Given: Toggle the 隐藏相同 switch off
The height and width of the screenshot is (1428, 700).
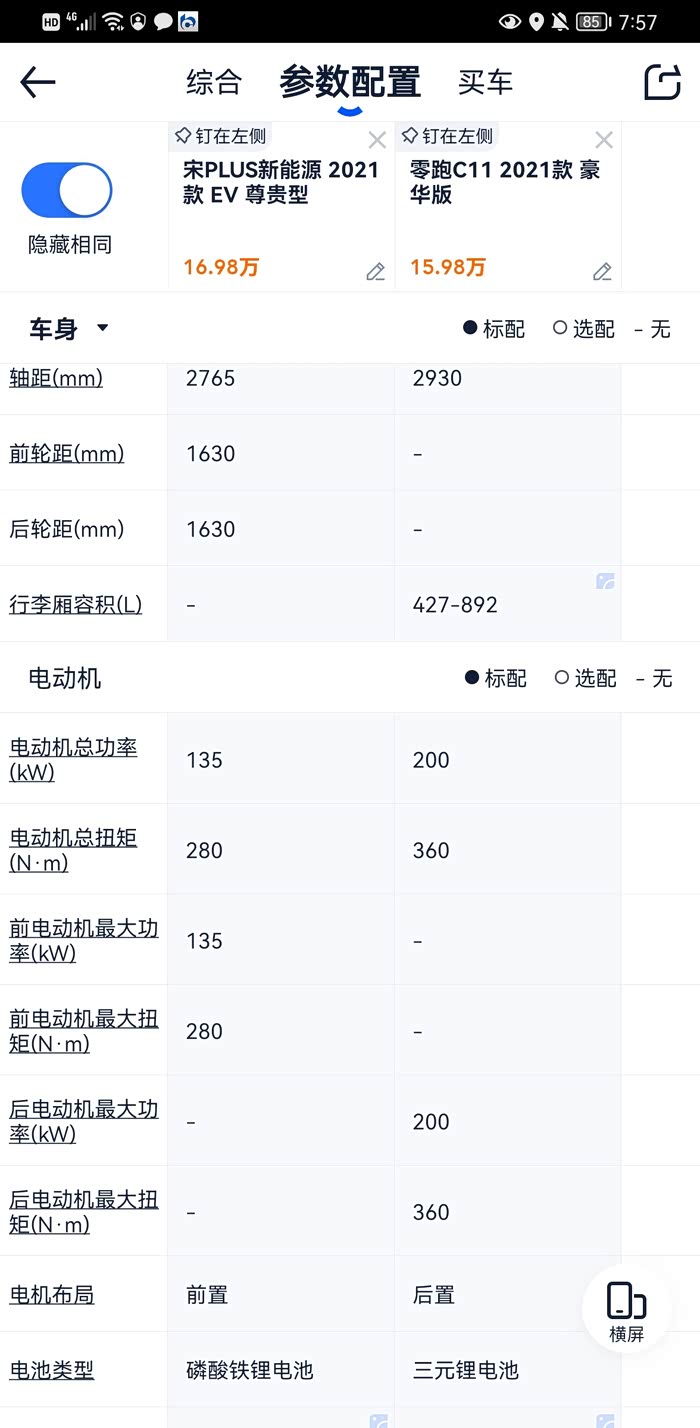Looking at the screenshot, I should [x=67, y=190].
